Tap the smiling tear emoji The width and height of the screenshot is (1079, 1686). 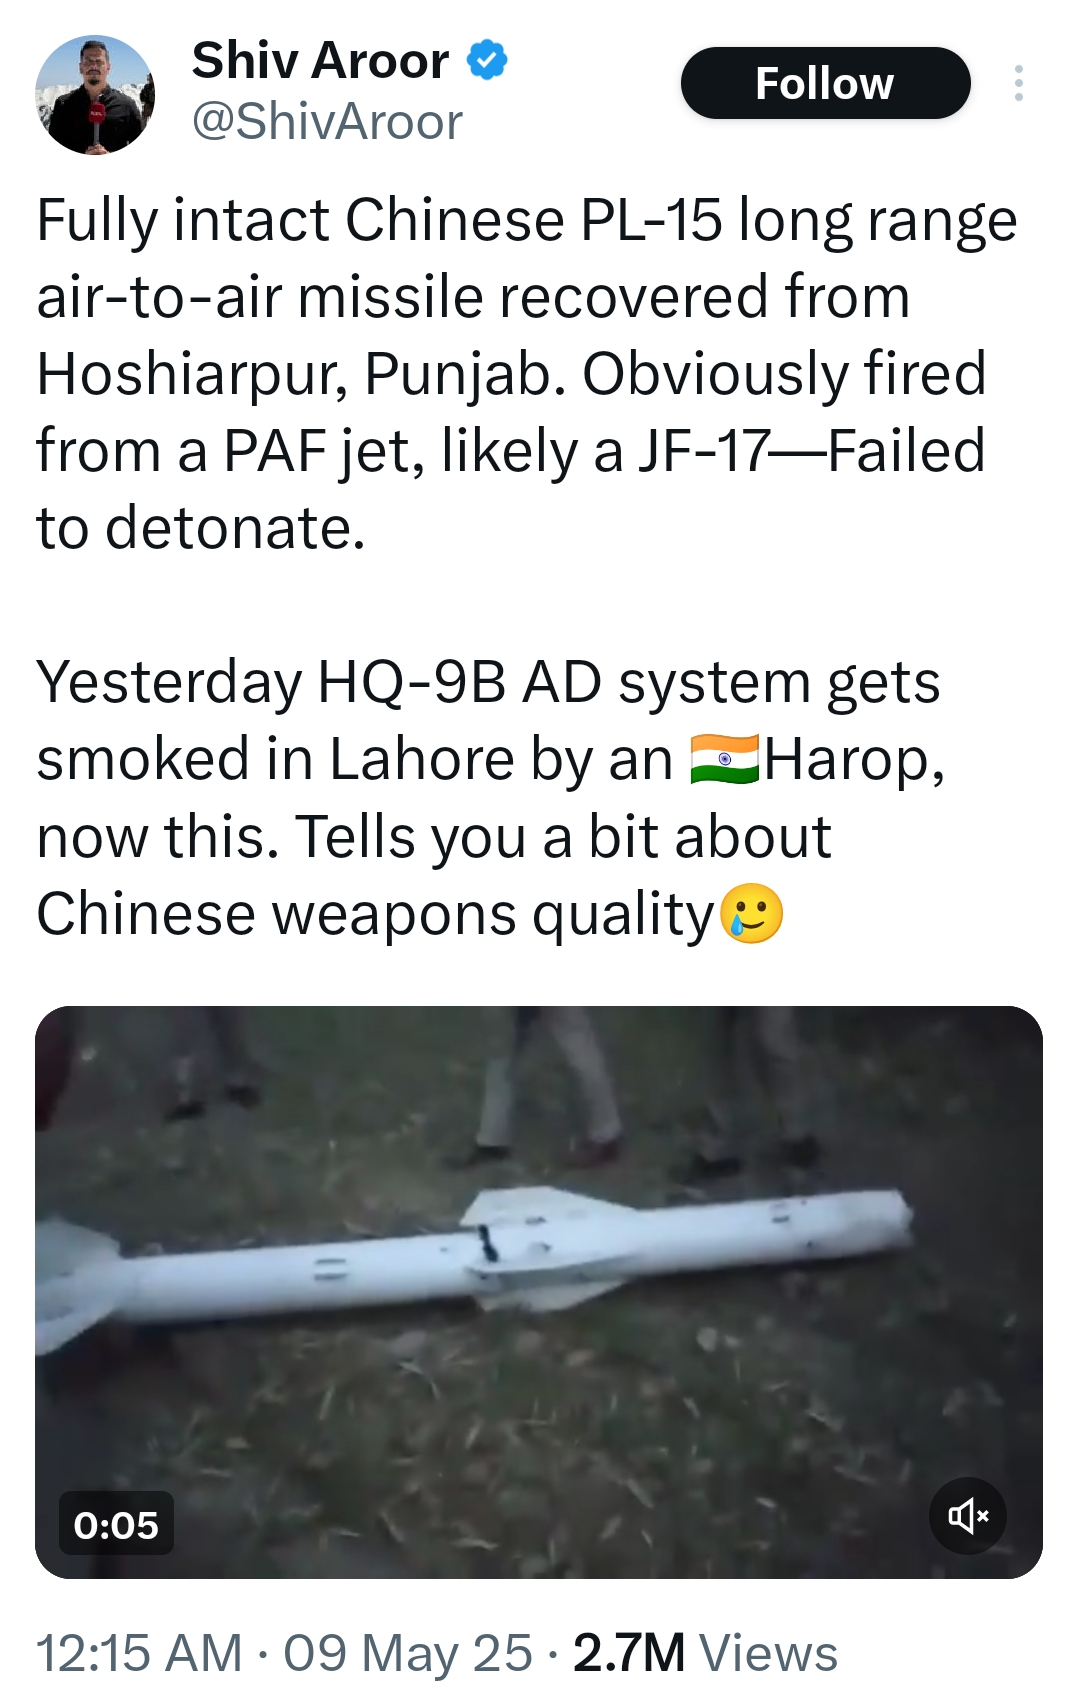coord(751,913)
